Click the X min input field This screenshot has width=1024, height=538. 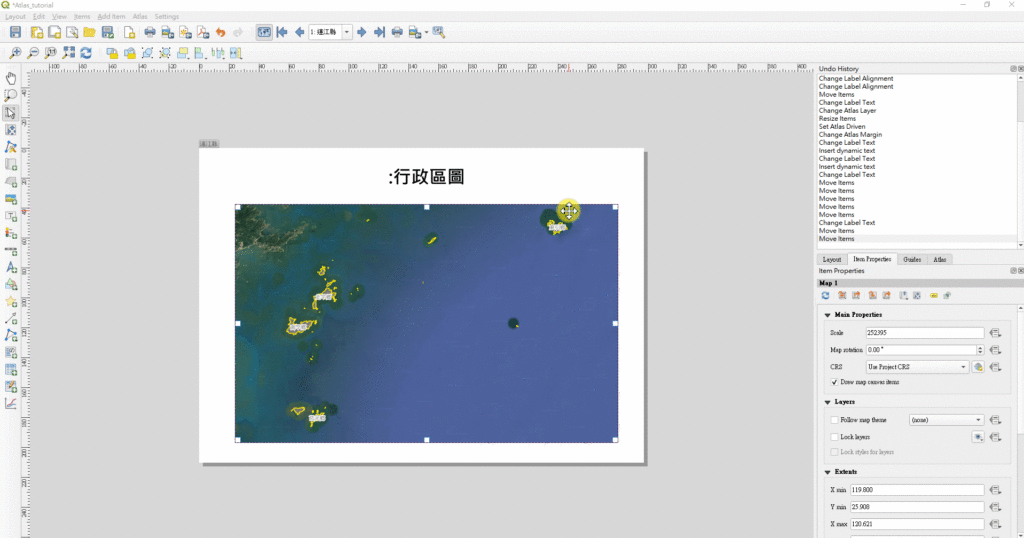(x=917, y=490)
